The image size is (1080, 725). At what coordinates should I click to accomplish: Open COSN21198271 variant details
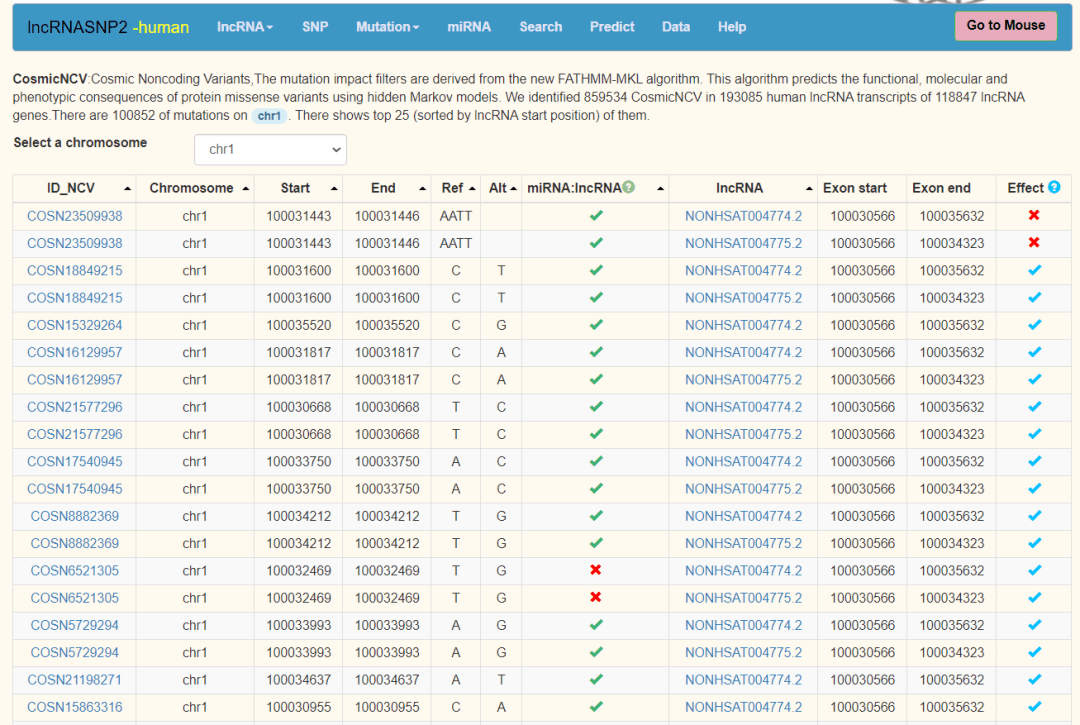[x=75, y=680]
